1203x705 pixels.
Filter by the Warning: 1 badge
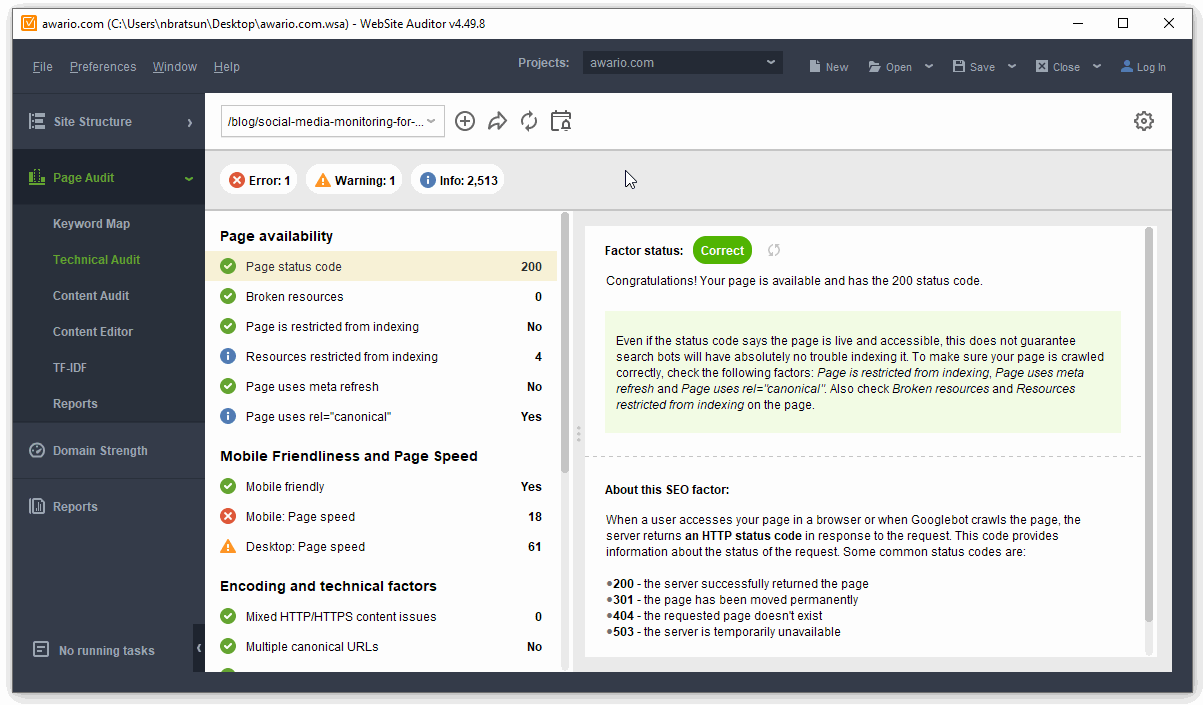[354, 180]
